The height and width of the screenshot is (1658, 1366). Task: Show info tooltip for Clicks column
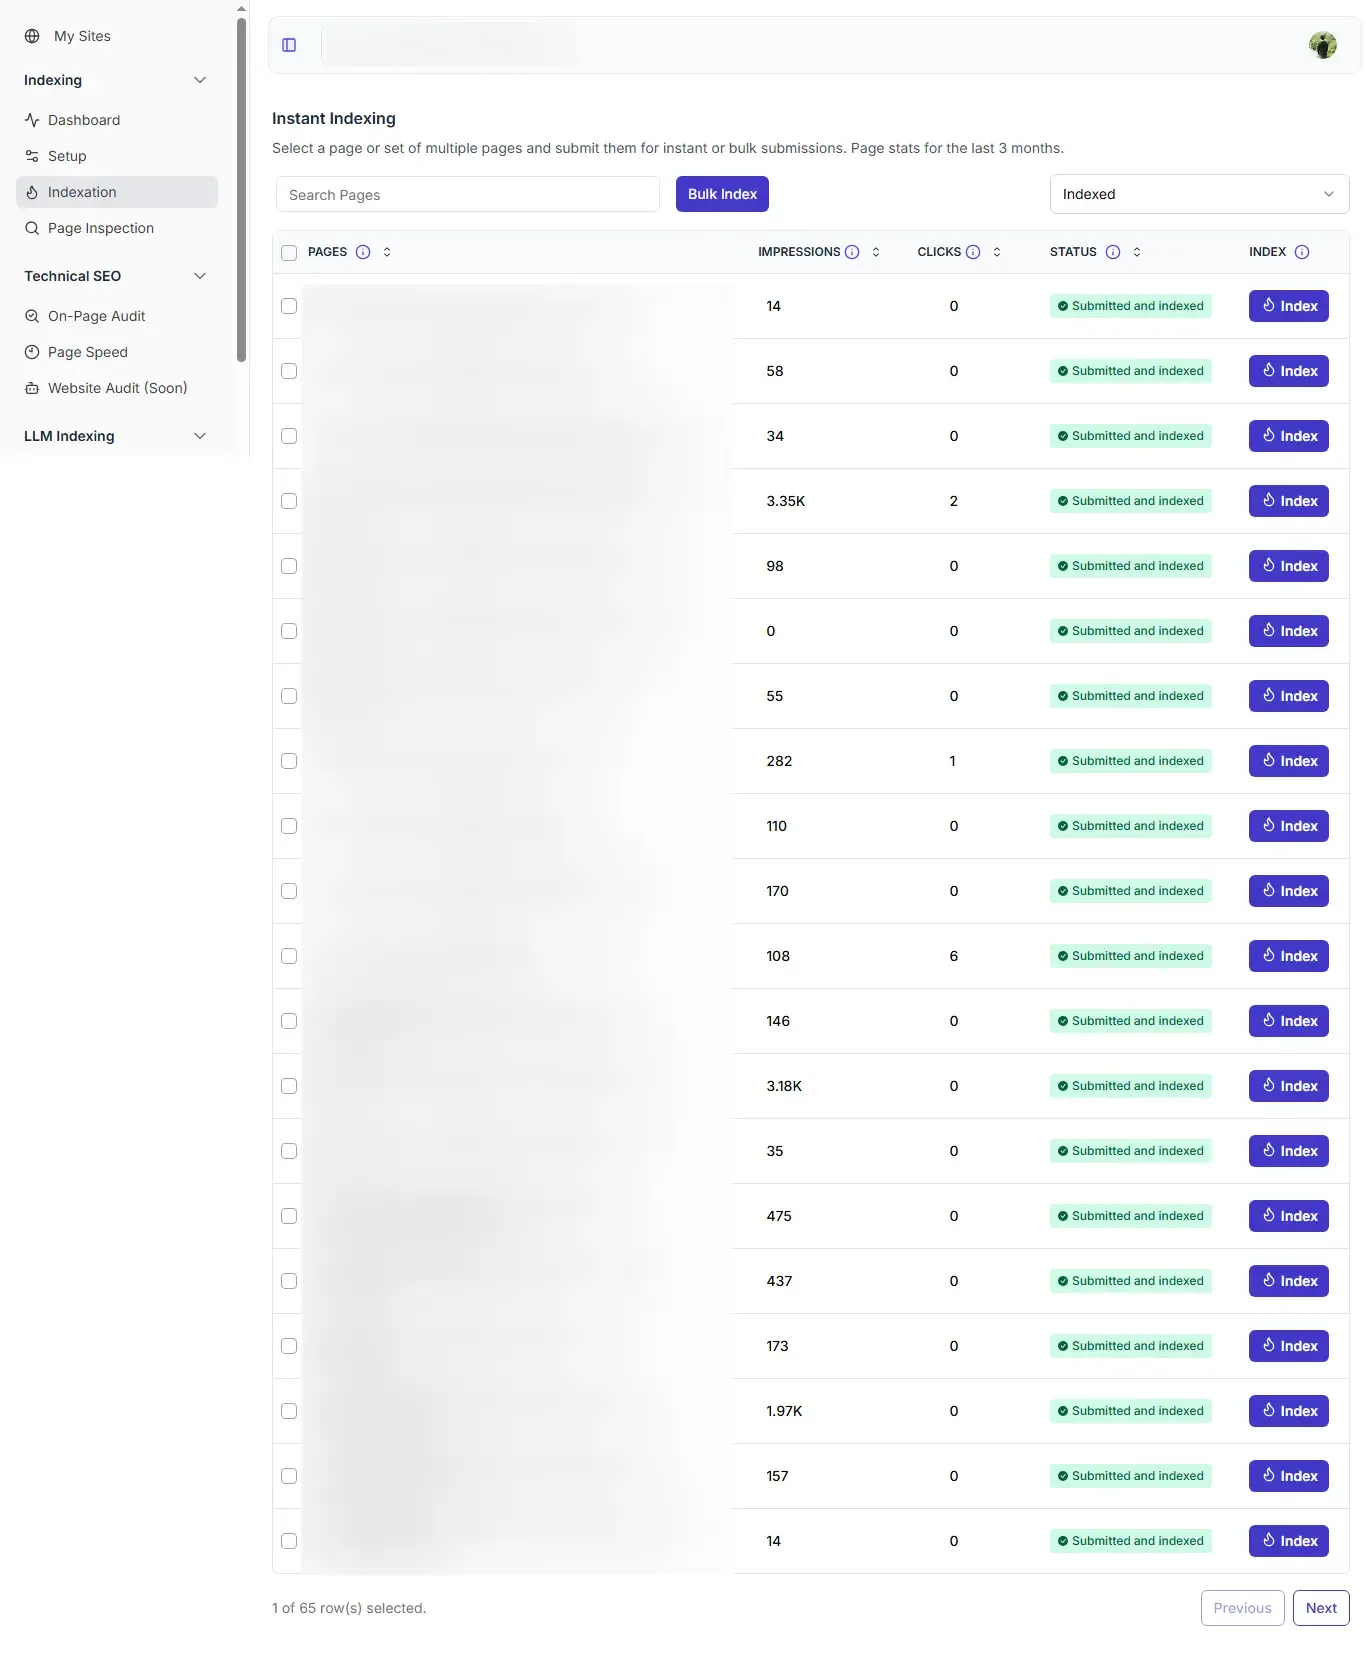[x=973, y=252]
